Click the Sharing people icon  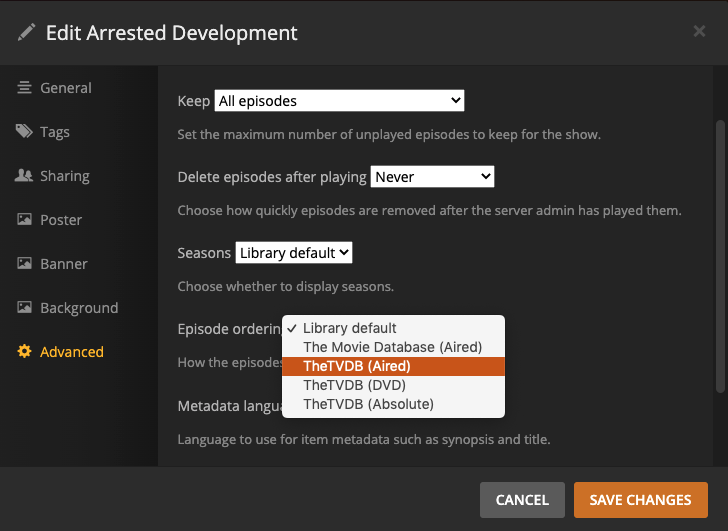[x=24, y=176]
